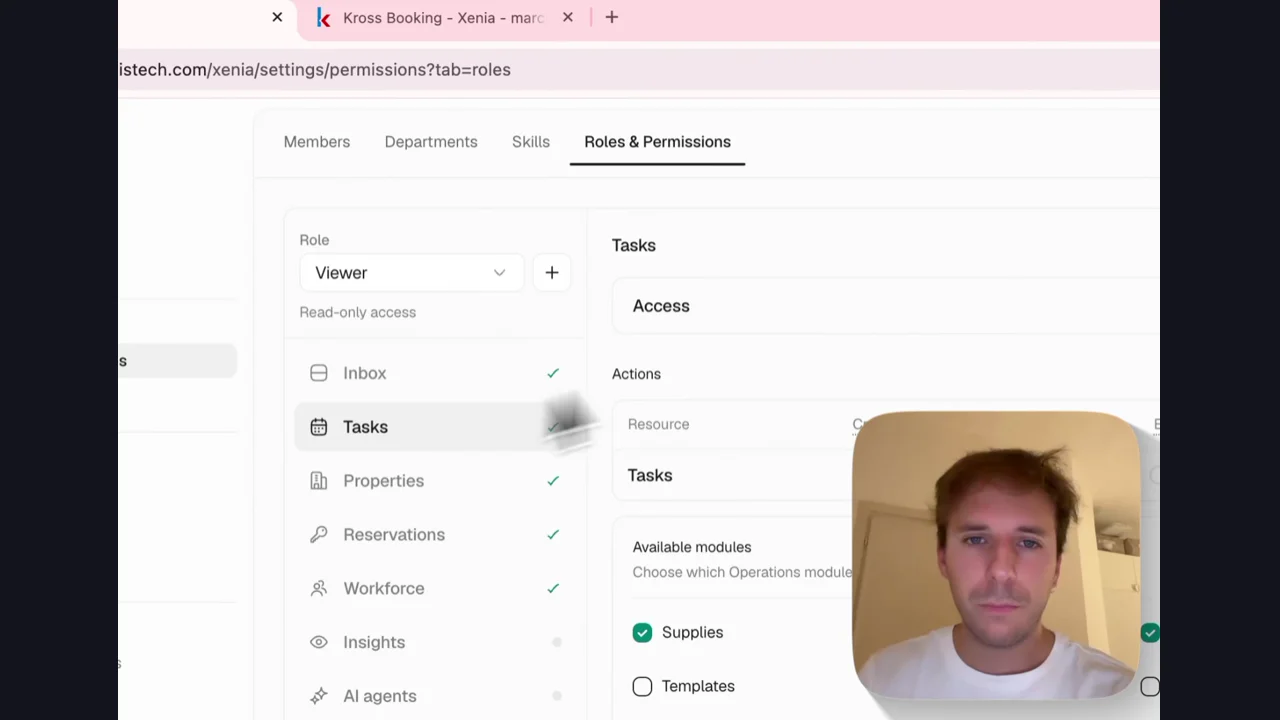Click the Kross Booking tab favicon
This screenshot has width=1280, height=720.
click(x=323, y=18)
